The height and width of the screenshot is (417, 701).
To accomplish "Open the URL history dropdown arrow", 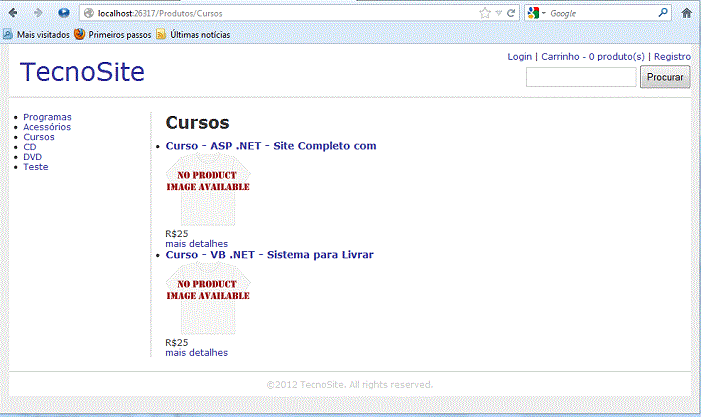I will tap(499, 13).
